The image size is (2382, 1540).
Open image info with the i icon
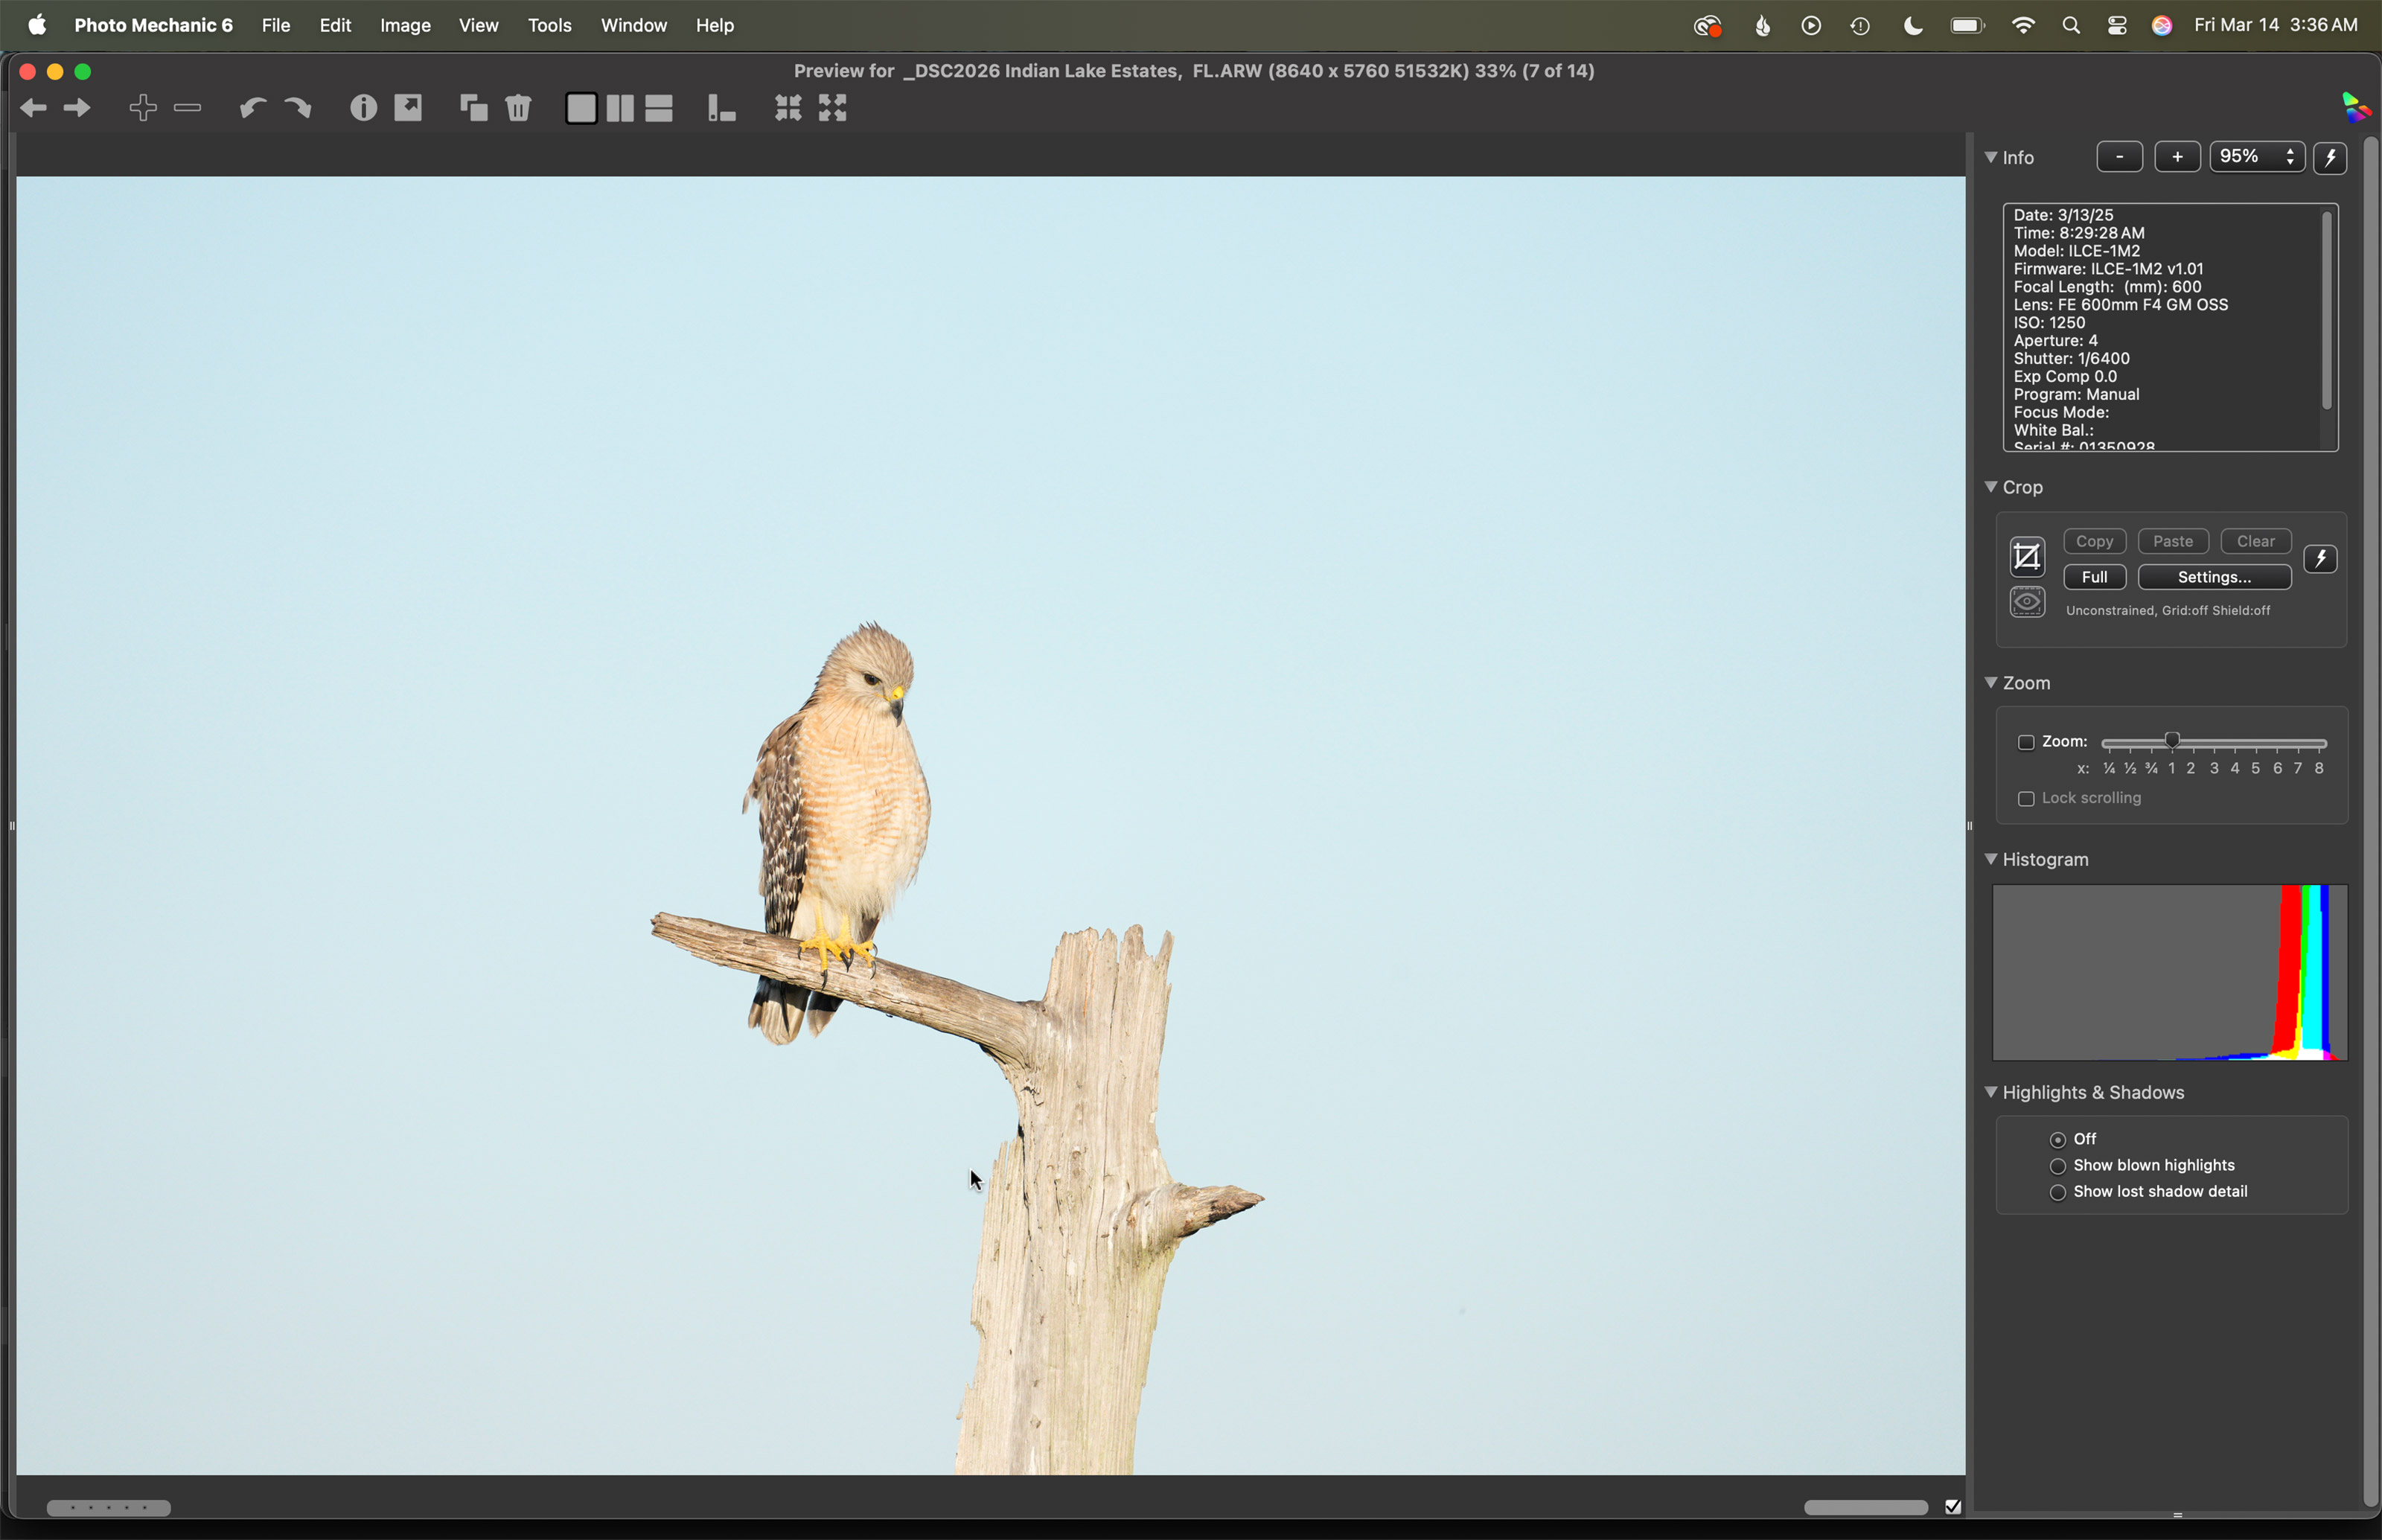pos(364,108)
